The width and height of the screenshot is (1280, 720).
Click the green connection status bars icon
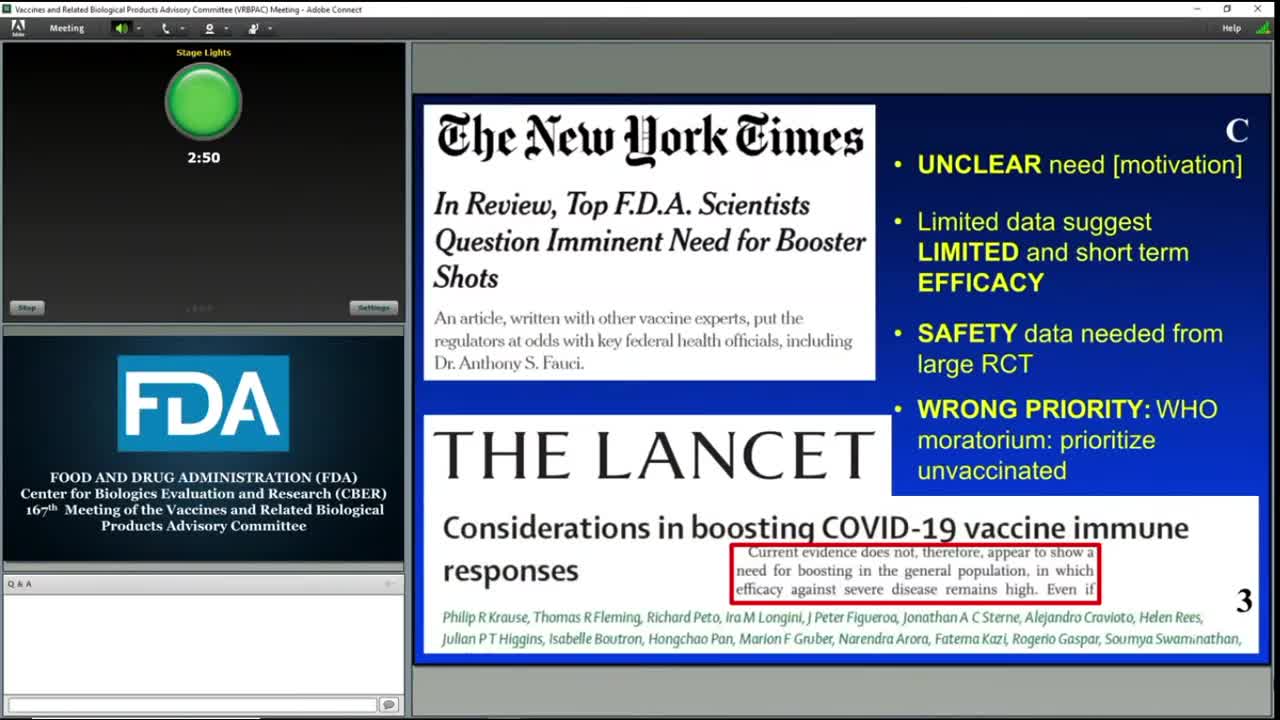click(1263, 28)
